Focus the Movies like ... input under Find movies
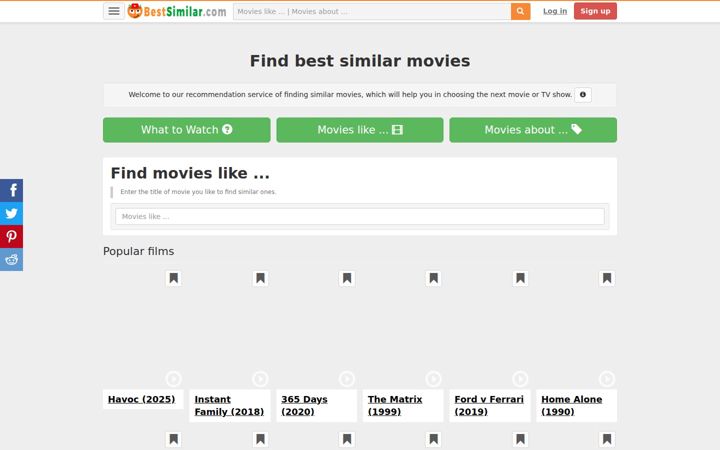 pos(360,216)
